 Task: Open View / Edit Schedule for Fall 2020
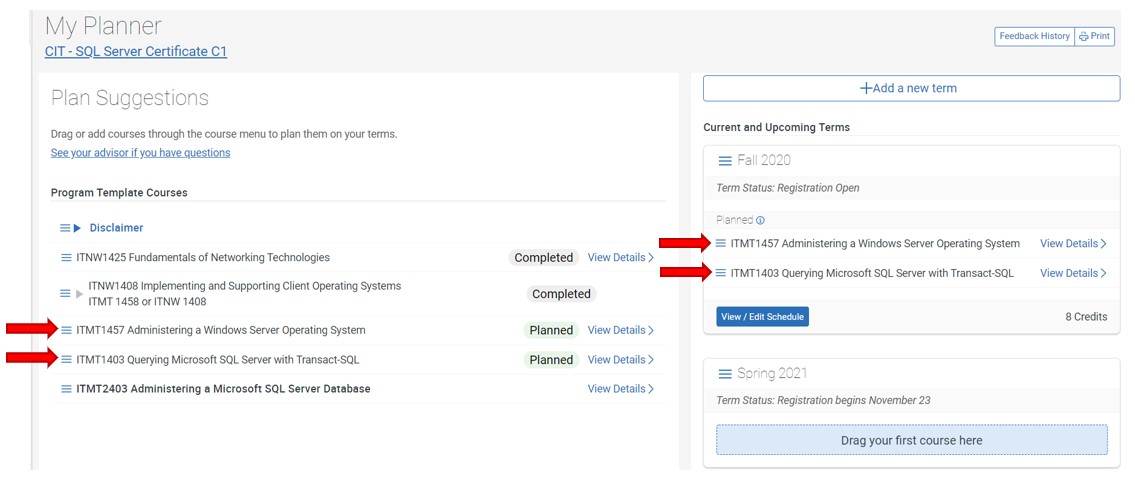point(762,317)
